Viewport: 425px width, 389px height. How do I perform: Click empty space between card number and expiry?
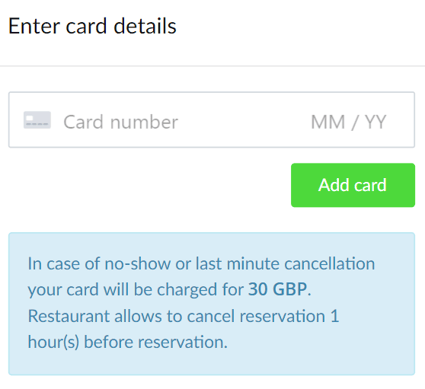click(243, 122)
